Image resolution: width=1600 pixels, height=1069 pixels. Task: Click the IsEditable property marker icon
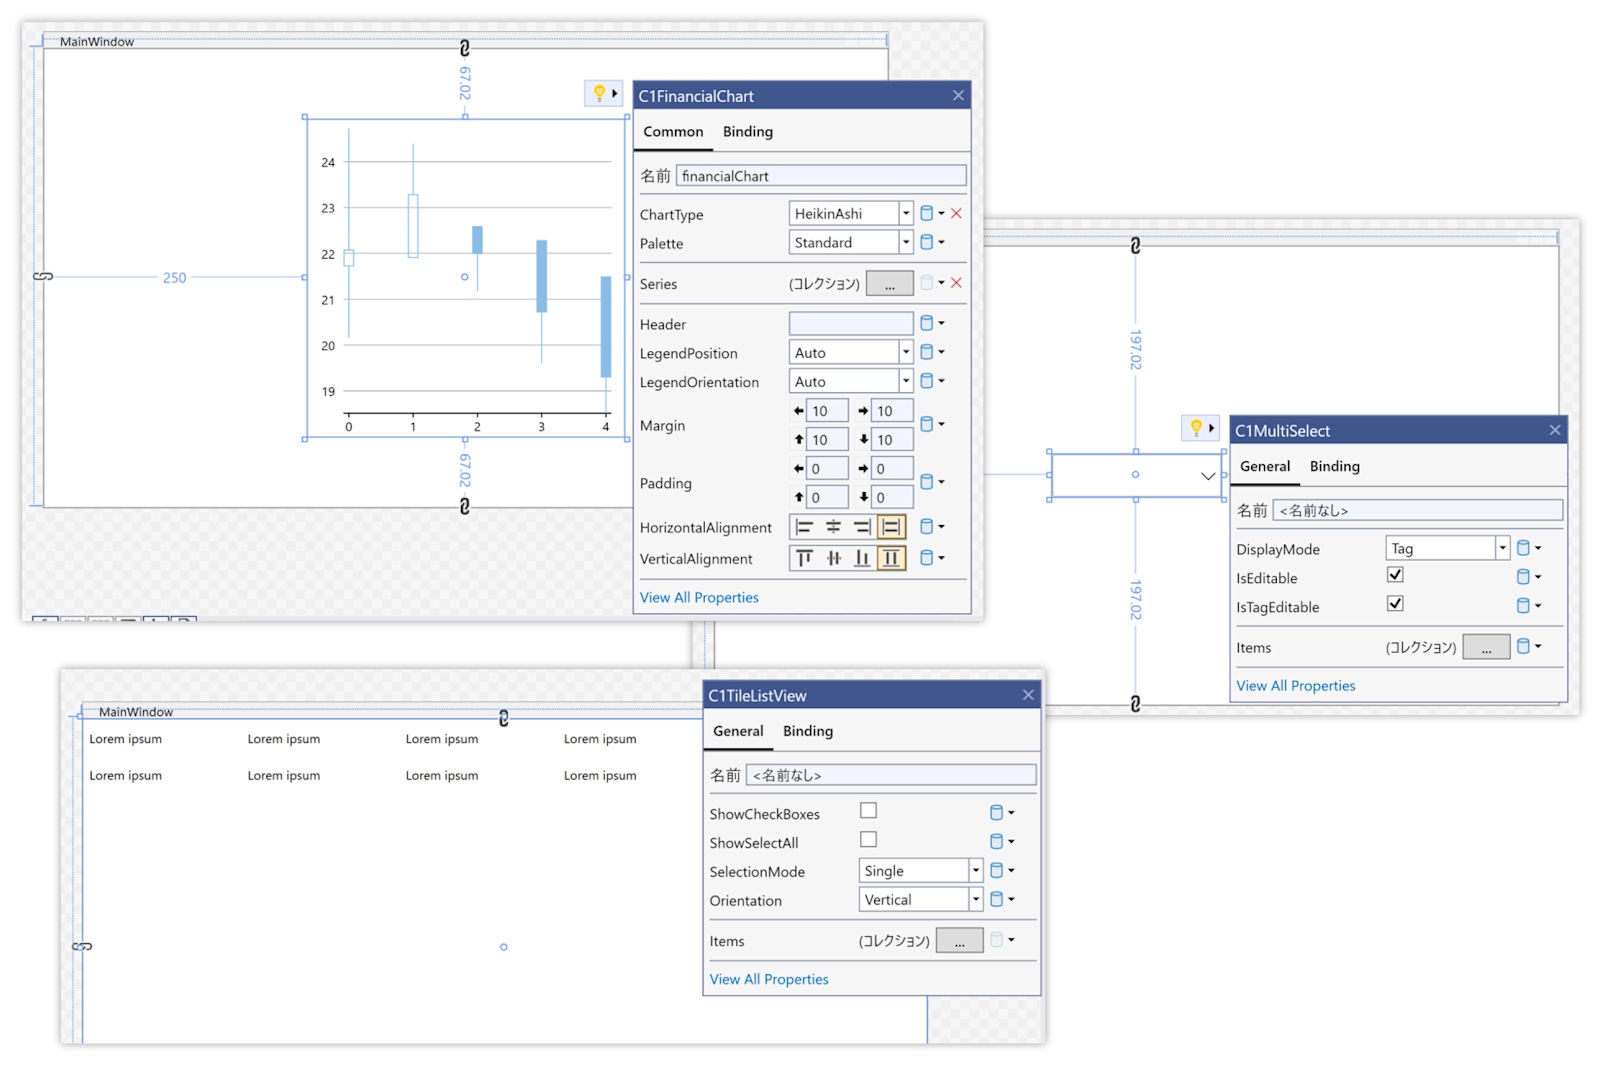coord(1524,577)
